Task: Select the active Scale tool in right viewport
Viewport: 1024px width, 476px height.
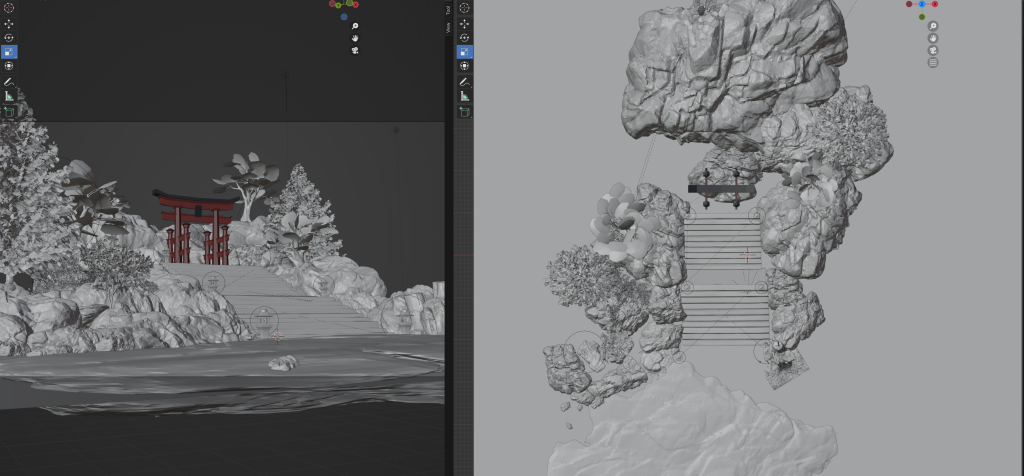Action: pyautogui.click(x=464, y=52)
